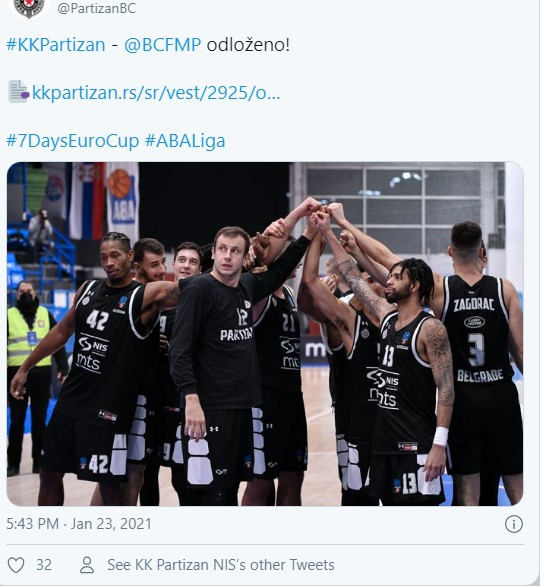The width and height of the screenshot is (544, 588).
Task: Open the #7DaysEuroCup hashtag
Action: point(73,141)
